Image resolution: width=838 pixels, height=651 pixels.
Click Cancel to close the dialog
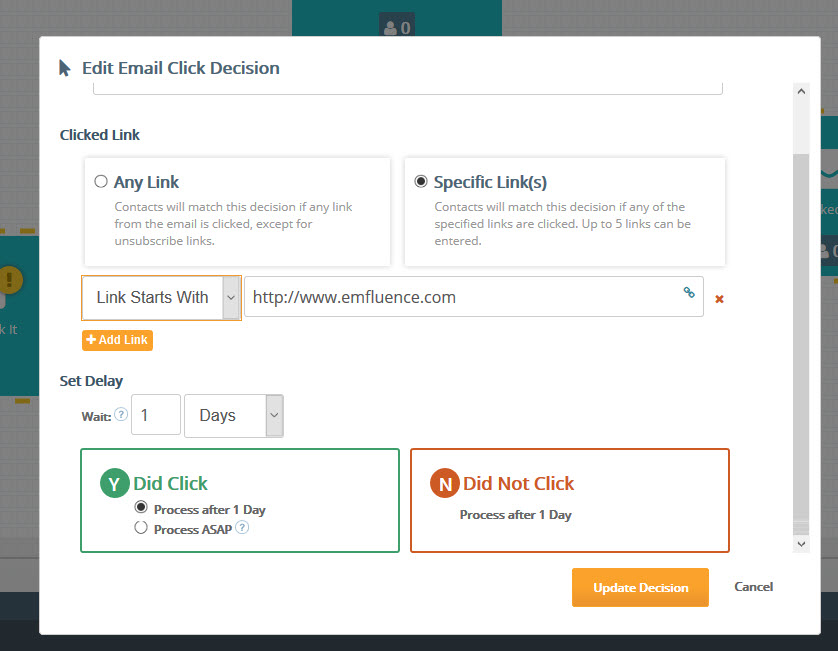(753, 587)
